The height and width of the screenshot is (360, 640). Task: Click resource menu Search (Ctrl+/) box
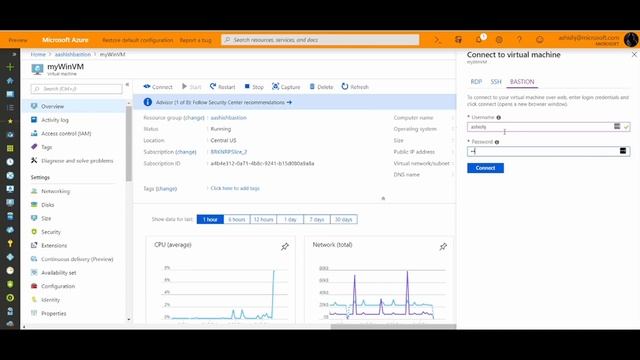point(76,89)
